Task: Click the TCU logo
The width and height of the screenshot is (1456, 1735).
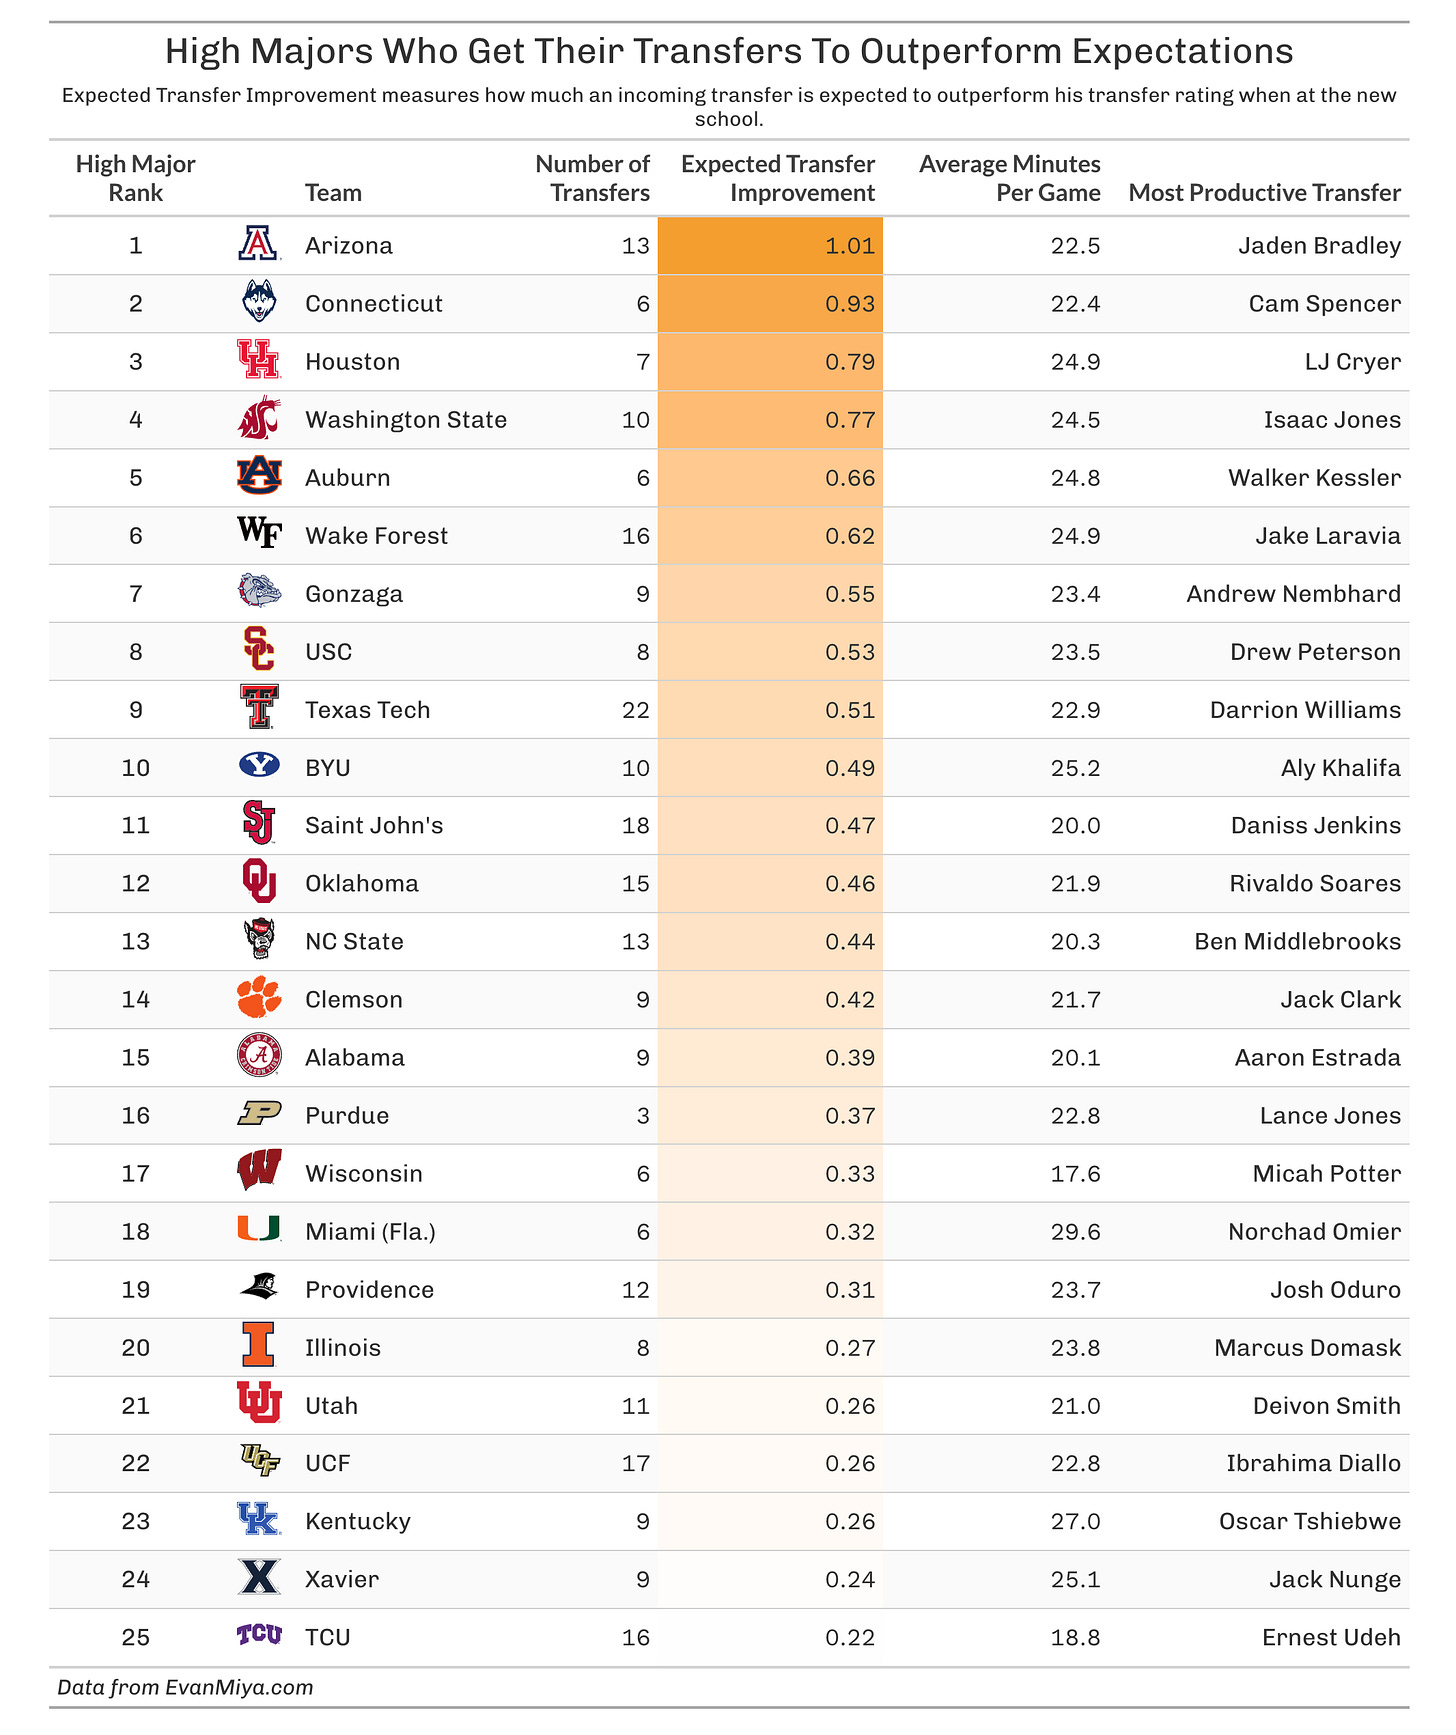Action: pos(259,1636)
